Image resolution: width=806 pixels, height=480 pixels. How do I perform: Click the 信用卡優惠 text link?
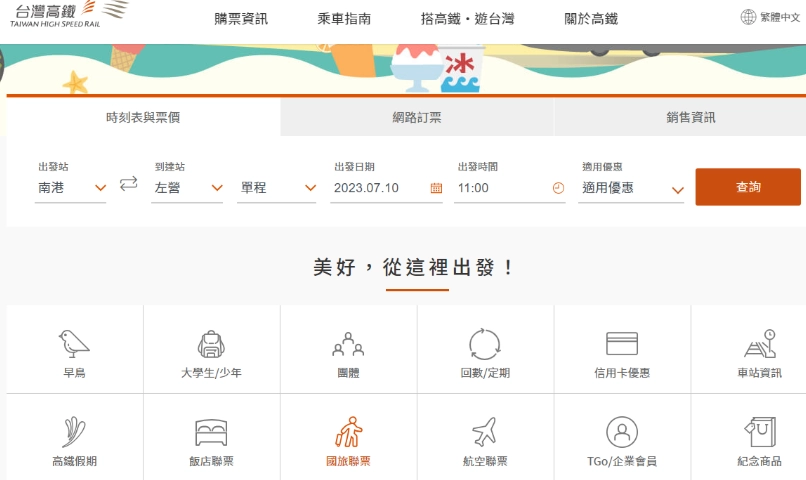[x=622, y=373]
